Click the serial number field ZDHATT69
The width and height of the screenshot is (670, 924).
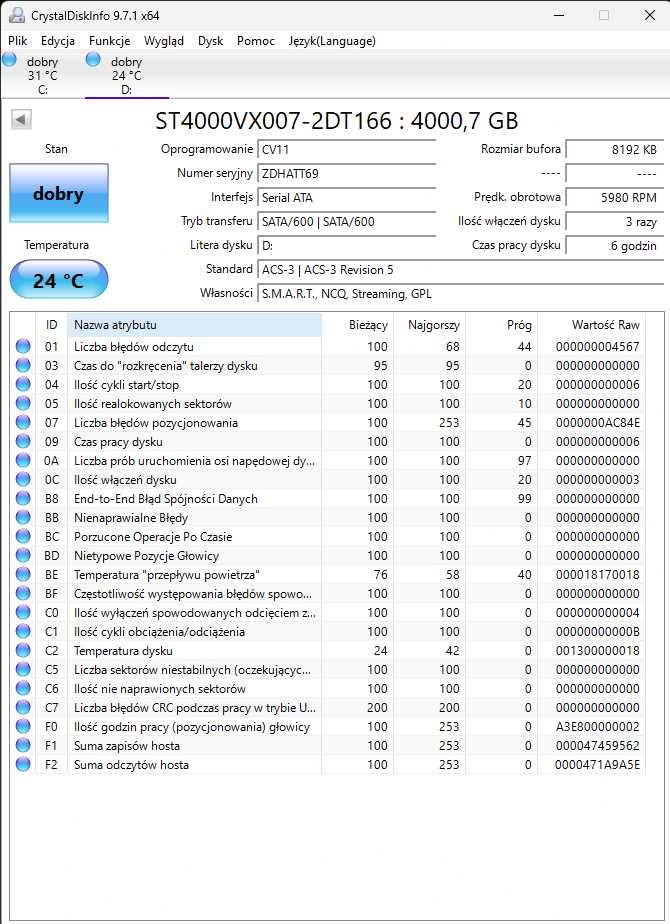coord(346,173)
